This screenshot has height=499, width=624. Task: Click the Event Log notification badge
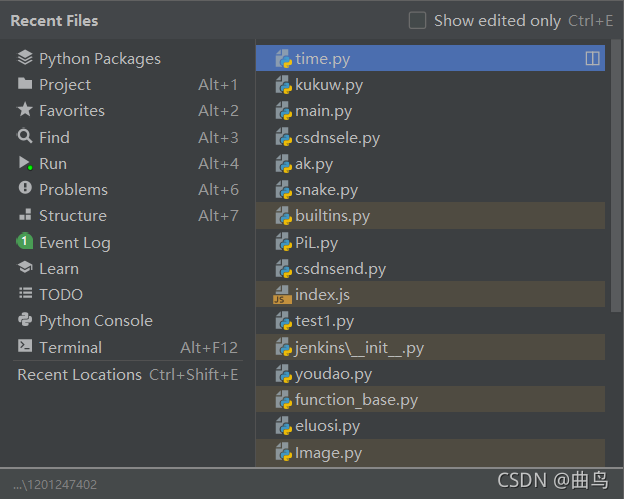click(x=24, y=241)
